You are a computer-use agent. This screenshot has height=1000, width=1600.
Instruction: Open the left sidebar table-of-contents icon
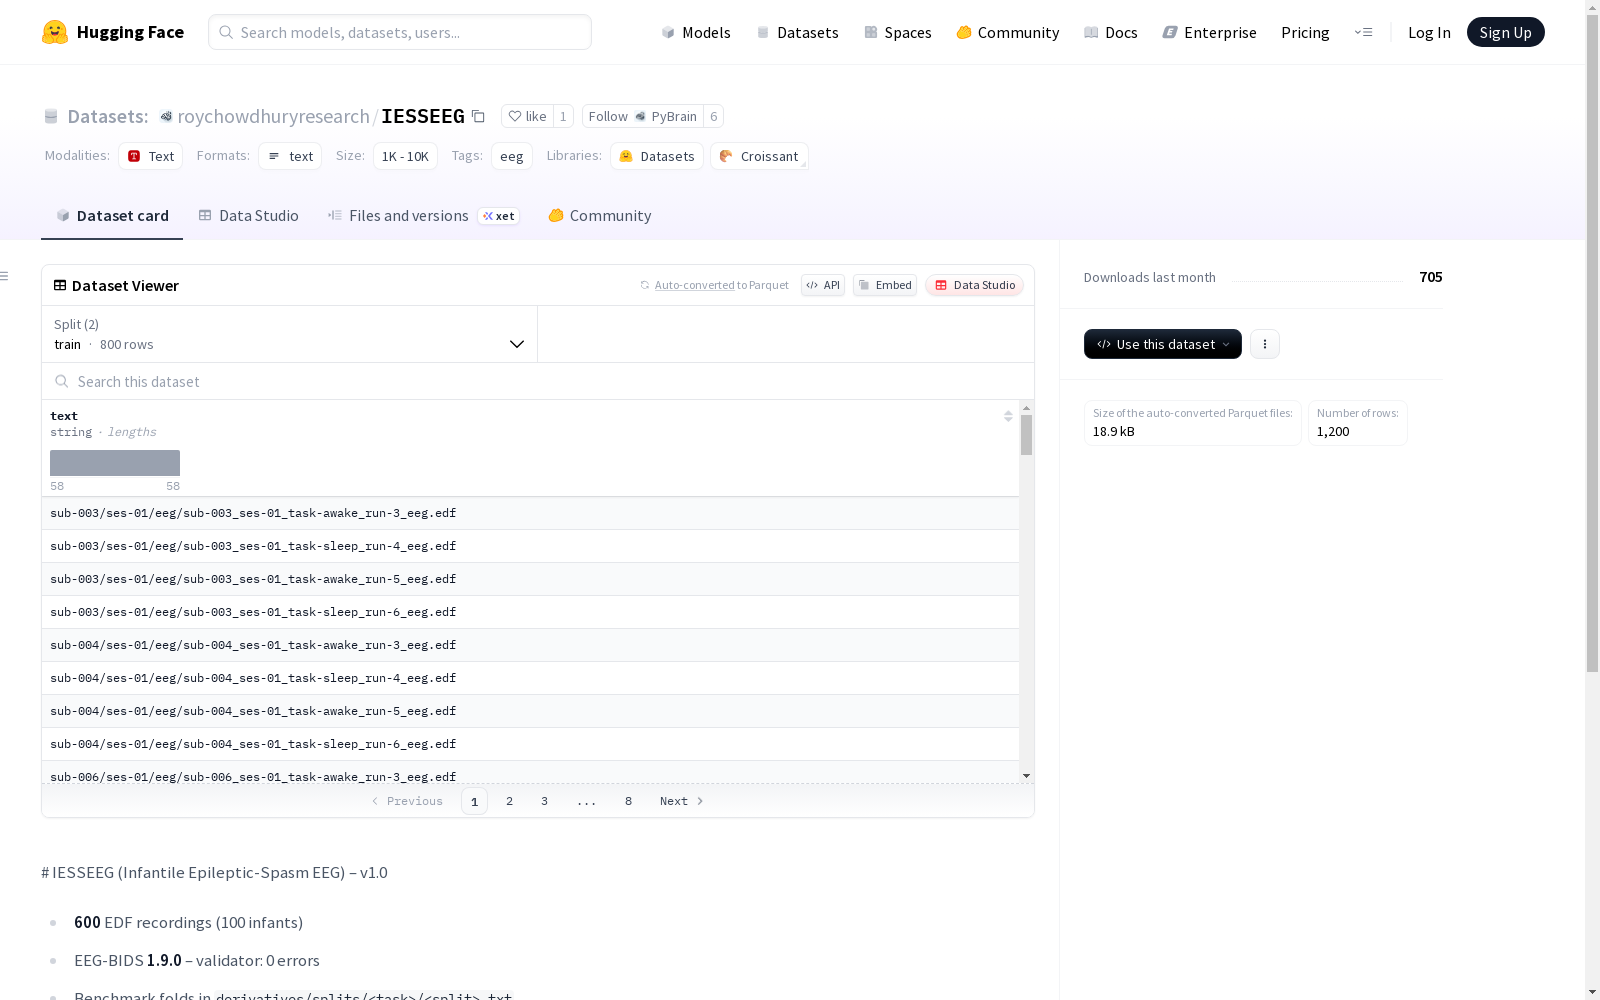pyautogui.click(x=5, y=276)
